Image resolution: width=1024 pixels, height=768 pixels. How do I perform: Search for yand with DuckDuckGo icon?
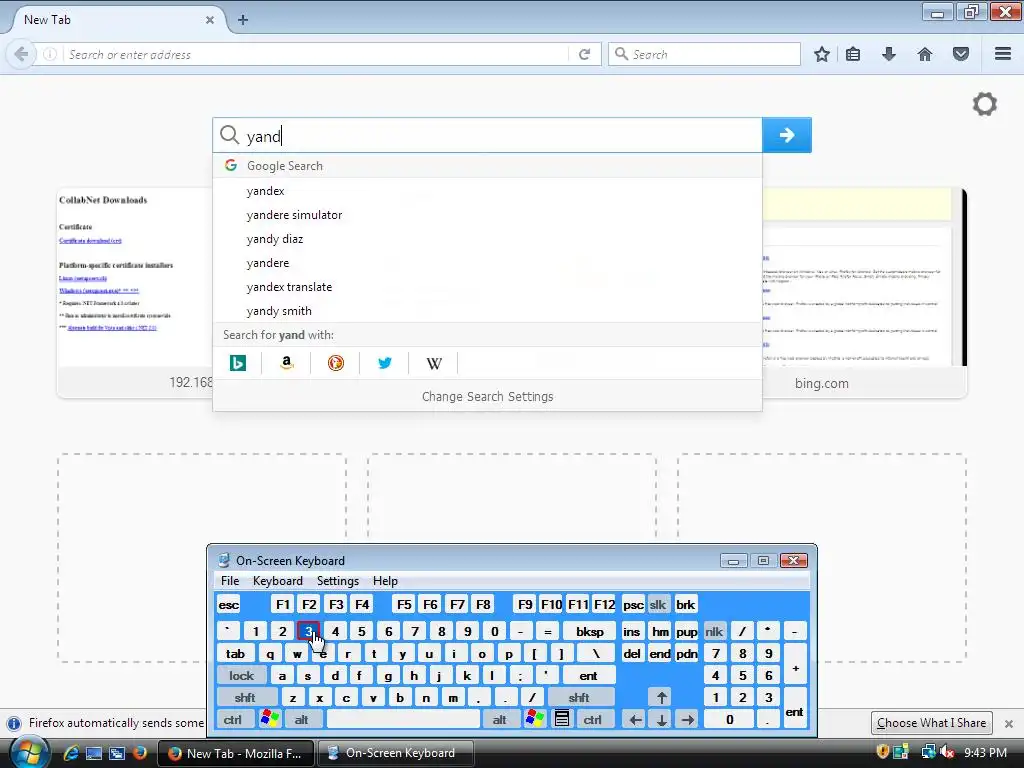point(336,363)
